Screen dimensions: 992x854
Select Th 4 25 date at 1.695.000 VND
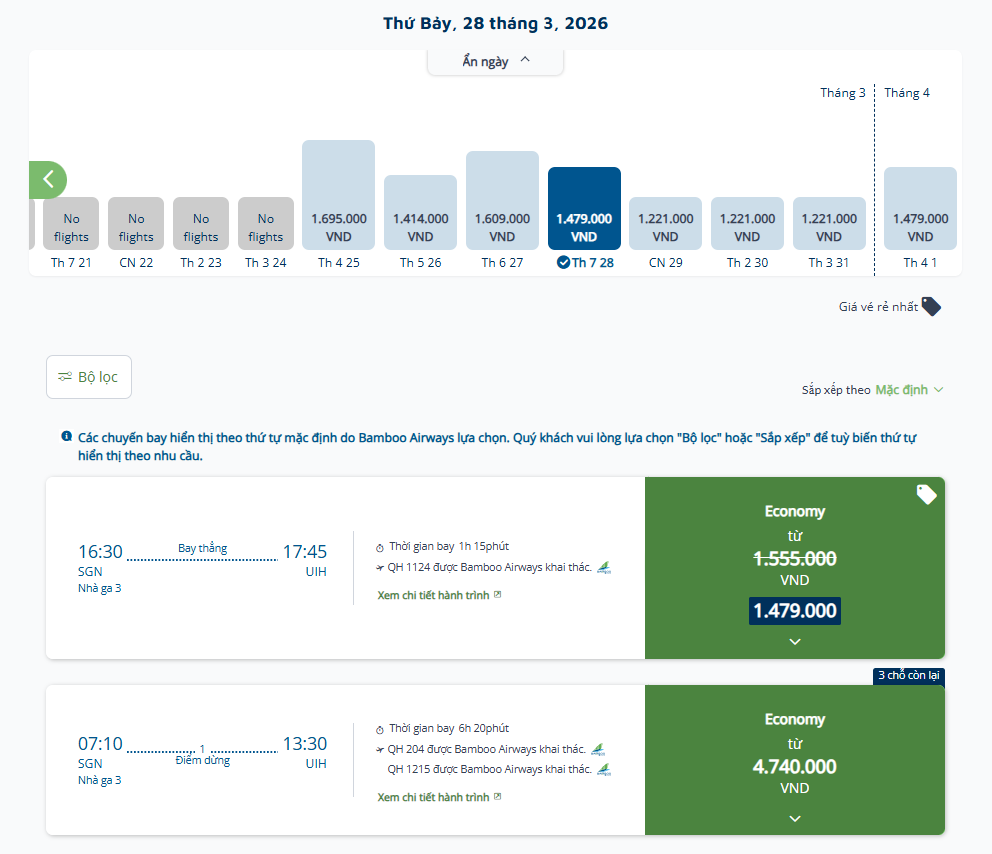tap(338, 196)
